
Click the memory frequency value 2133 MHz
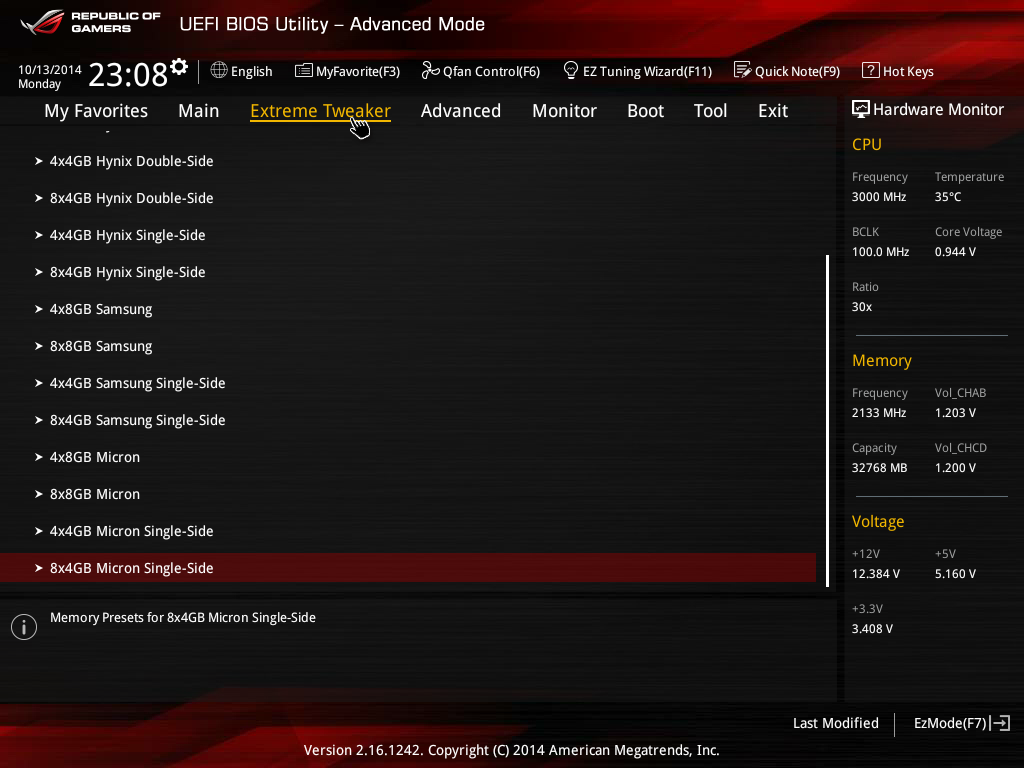[878, 413]
